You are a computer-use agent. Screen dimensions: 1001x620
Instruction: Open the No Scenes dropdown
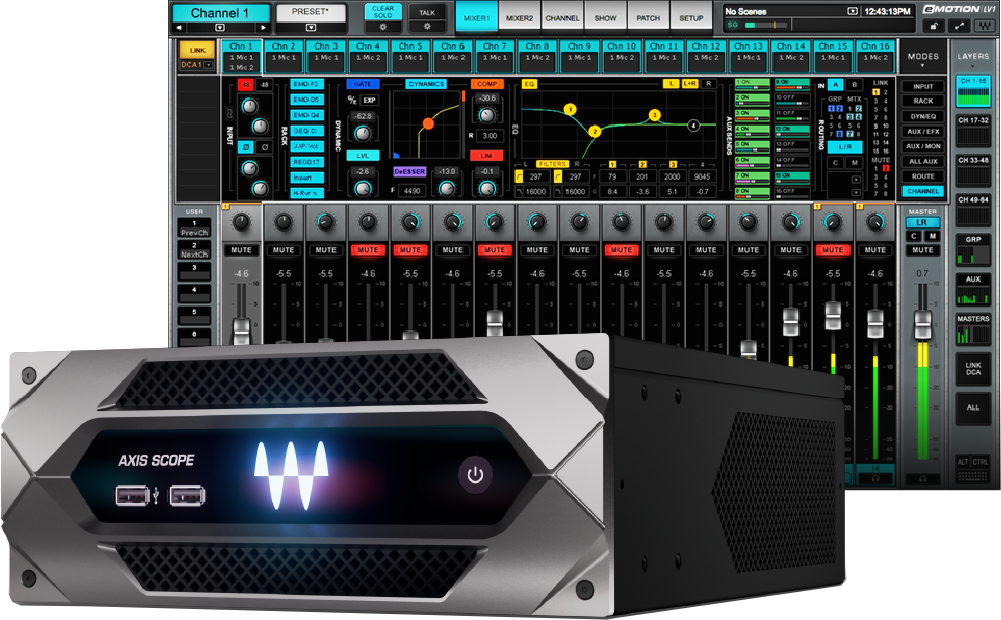click(851, 10)
